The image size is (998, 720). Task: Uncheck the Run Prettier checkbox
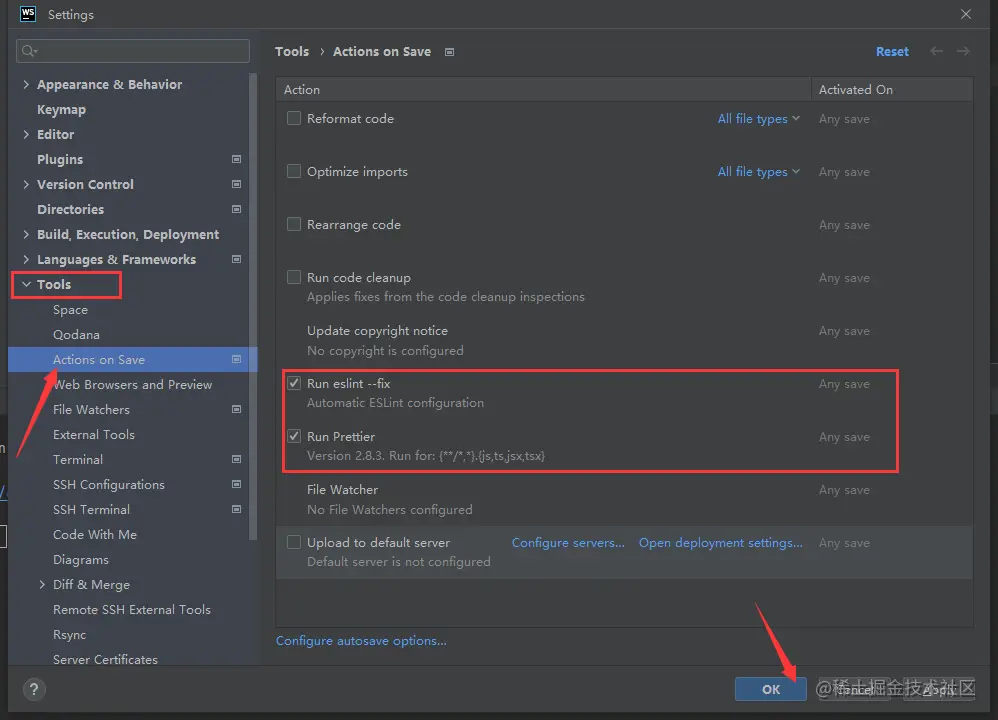click(x=293, y=436)
